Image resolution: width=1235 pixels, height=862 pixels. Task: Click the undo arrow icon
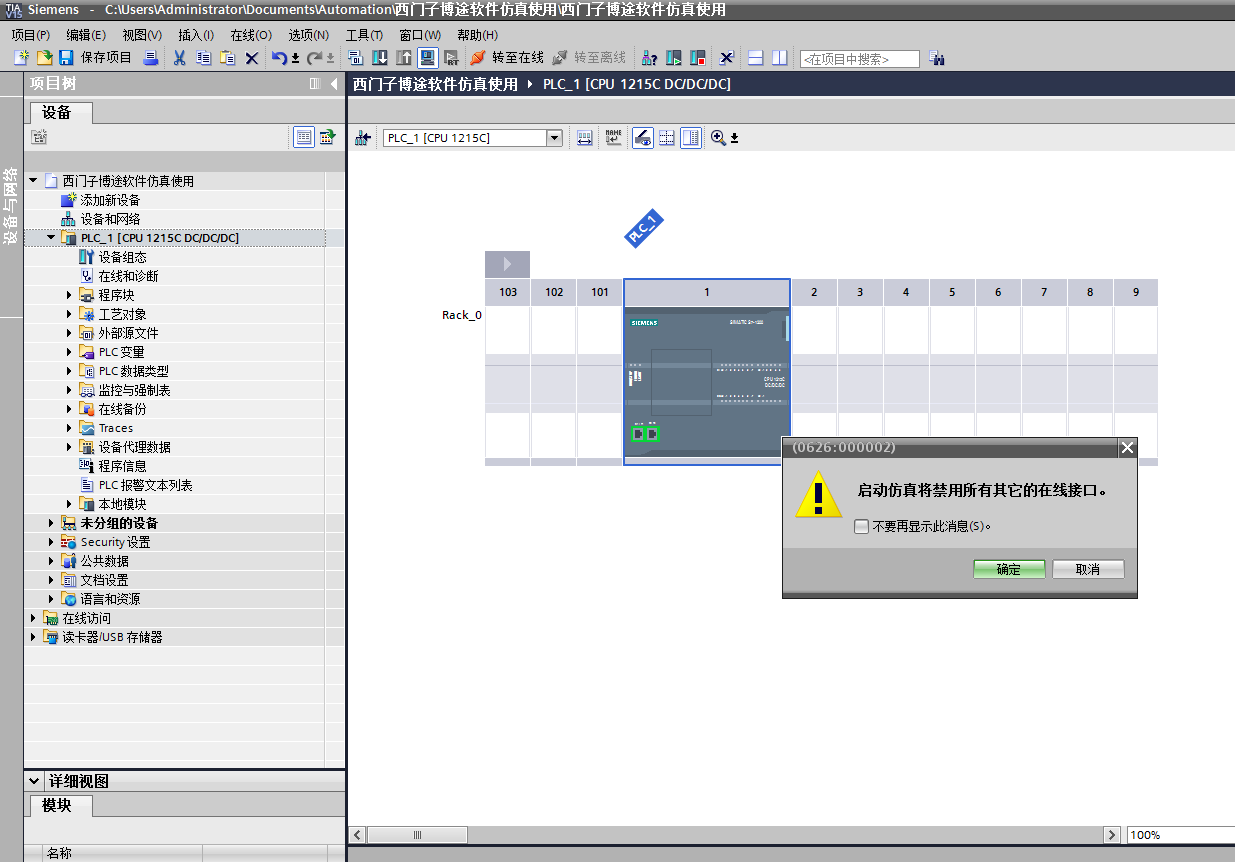[x=279, y=58]
